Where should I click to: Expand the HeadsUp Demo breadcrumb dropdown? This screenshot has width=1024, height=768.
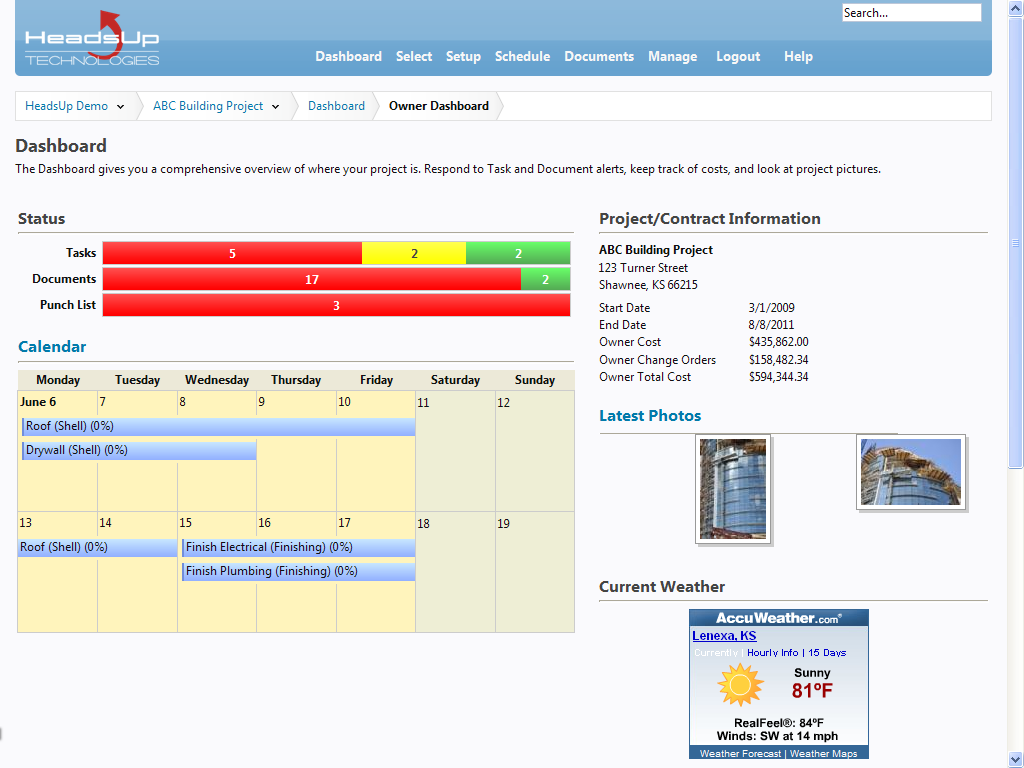pos(120,106)
